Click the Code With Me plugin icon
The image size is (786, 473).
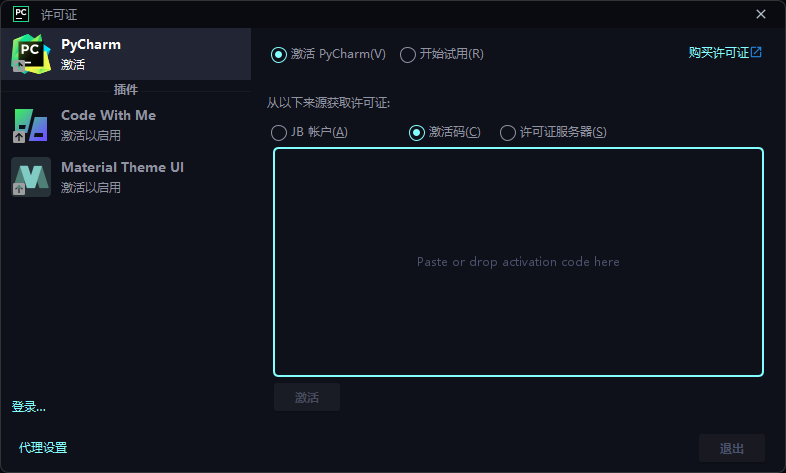[x=31, y=125]
